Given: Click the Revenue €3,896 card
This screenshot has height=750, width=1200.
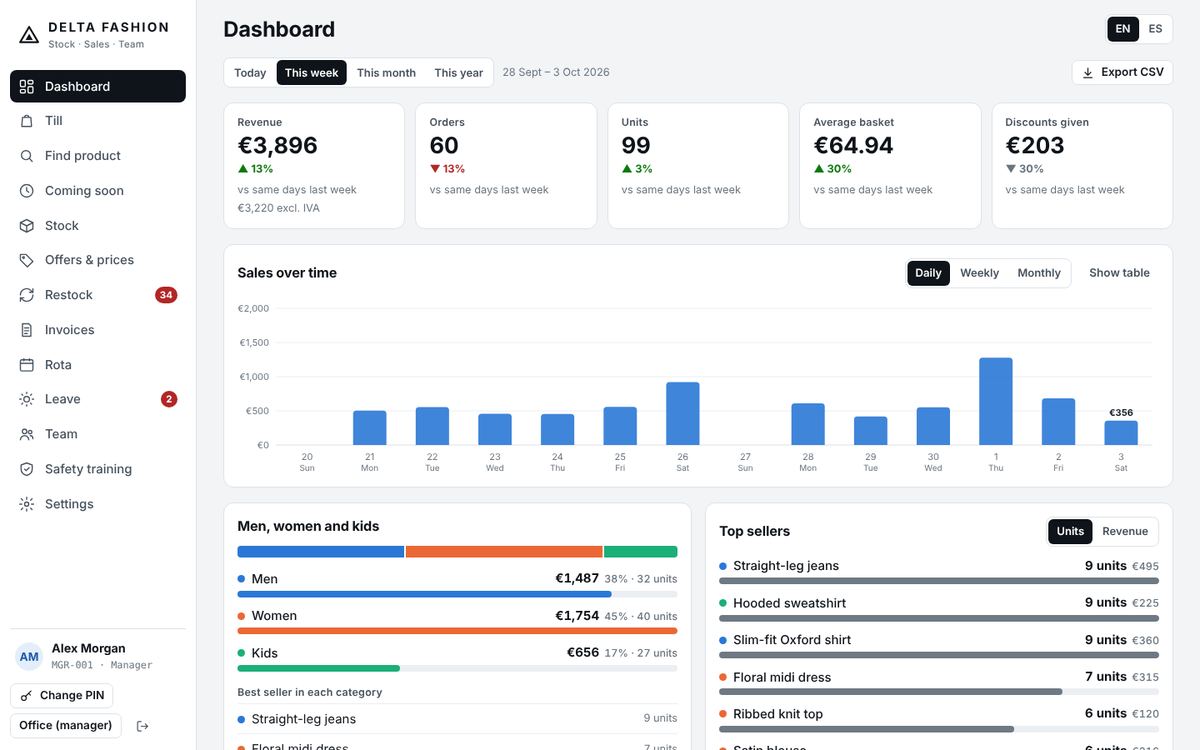Looking at the screenshot, I should tap(314, 166).
